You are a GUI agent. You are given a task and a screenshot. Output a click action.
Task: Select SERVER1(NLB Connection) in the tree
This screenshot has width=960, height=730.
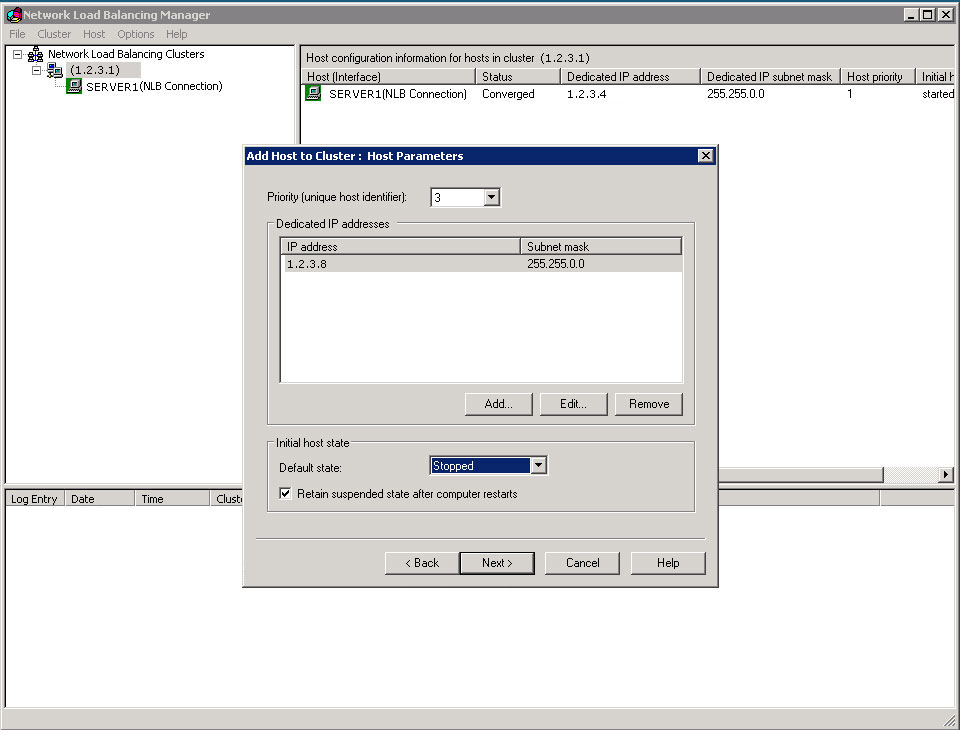click(x=154, y=86)
